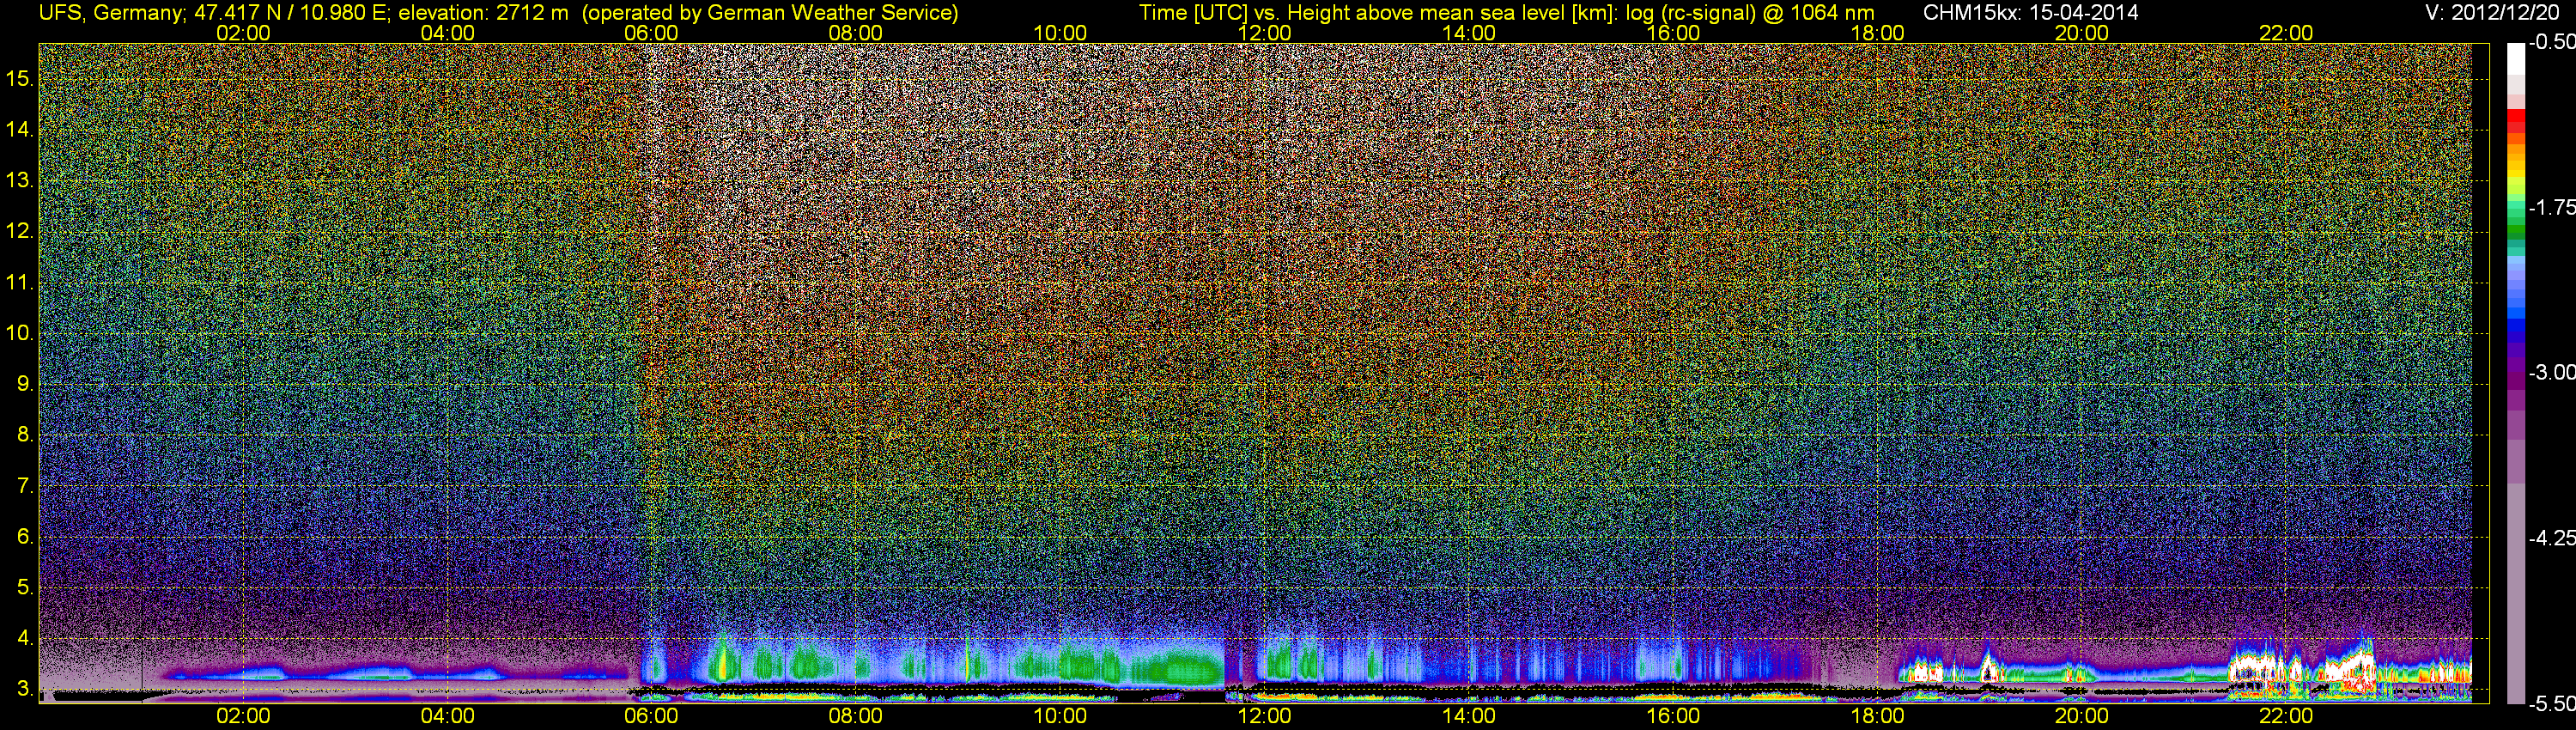Click the height axis label "3."

(24, 689)
